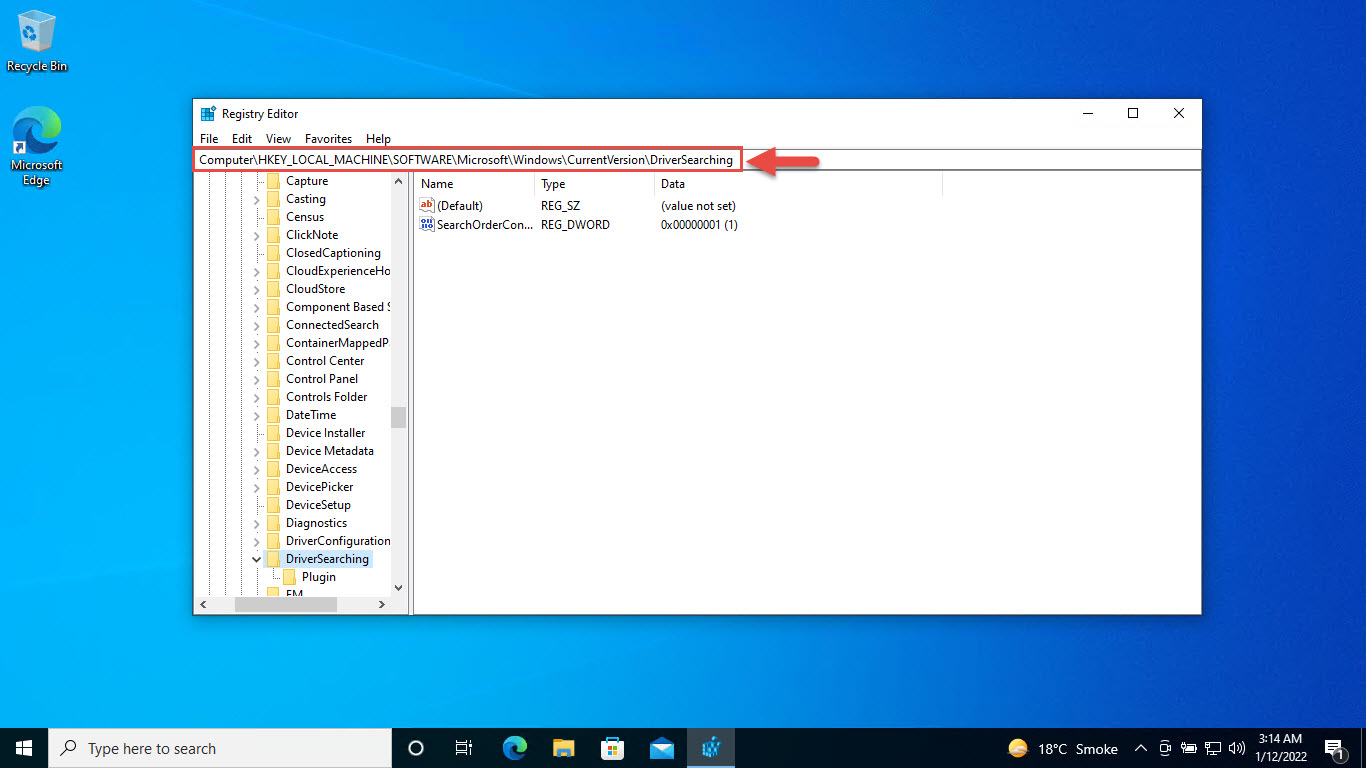Click the tree scroll down arrow
1366x768 pixels.
point(398,588)
